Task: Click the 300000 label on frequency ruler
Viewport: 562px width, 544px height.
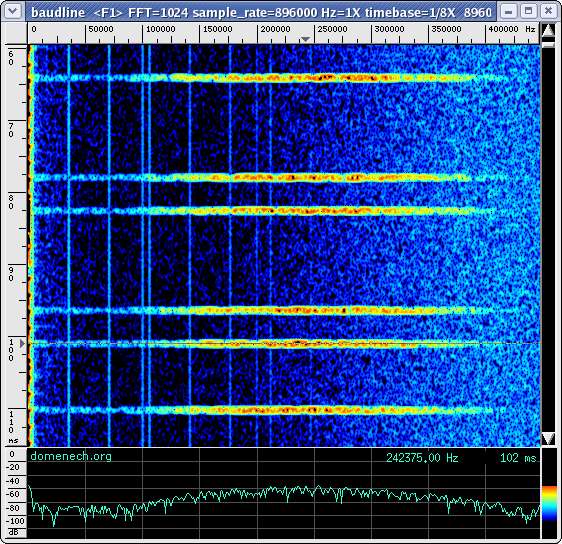Action: [390, 29]
